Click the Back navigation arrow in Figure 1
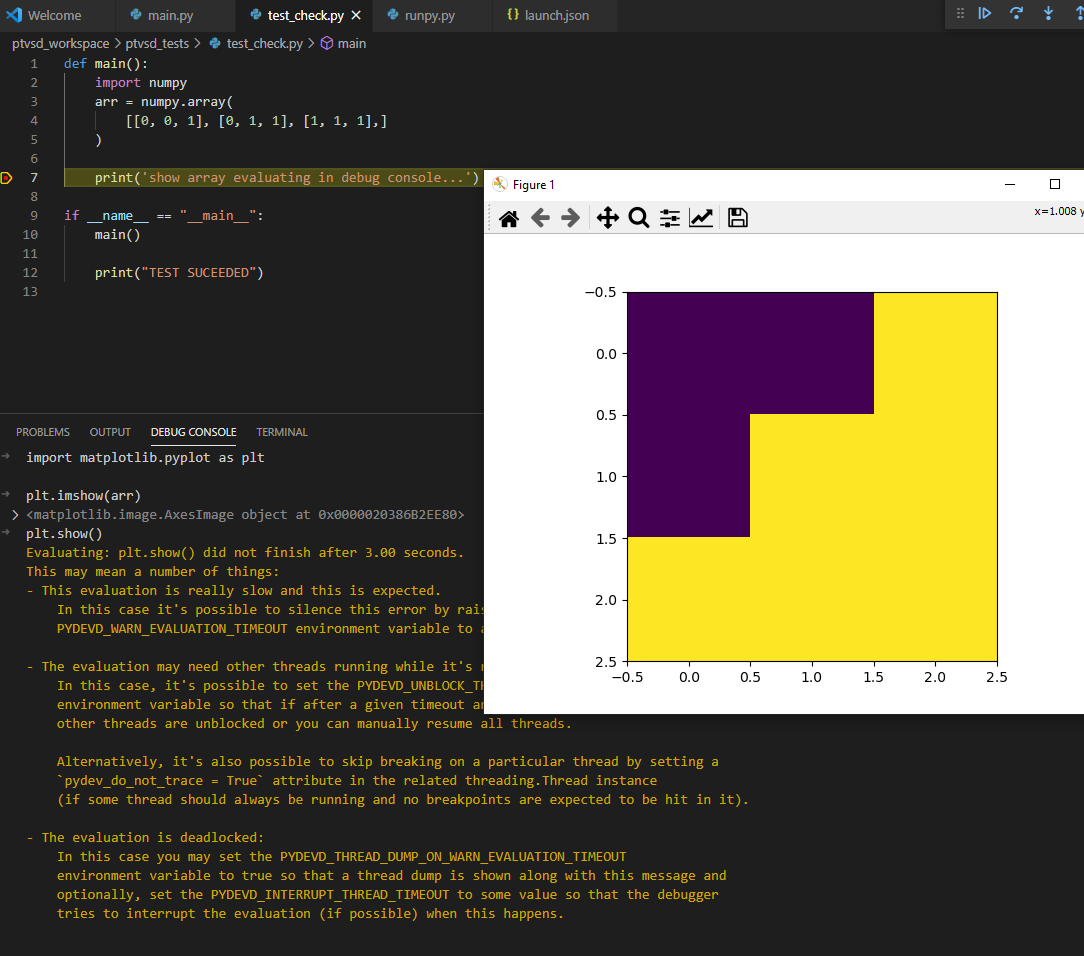Screen dimensions: 1084x956 540,217
